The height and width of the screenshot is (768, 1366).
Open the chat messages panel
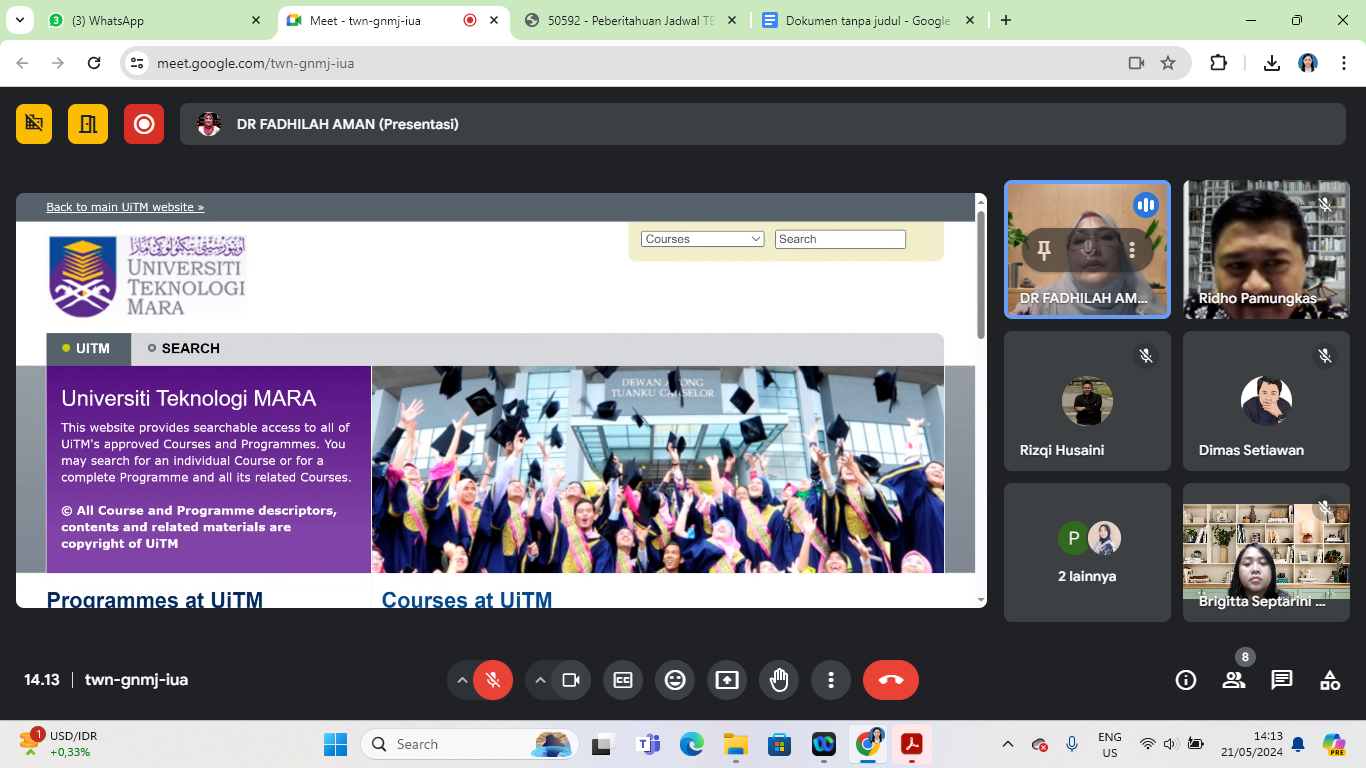(x=1282, y=680)
